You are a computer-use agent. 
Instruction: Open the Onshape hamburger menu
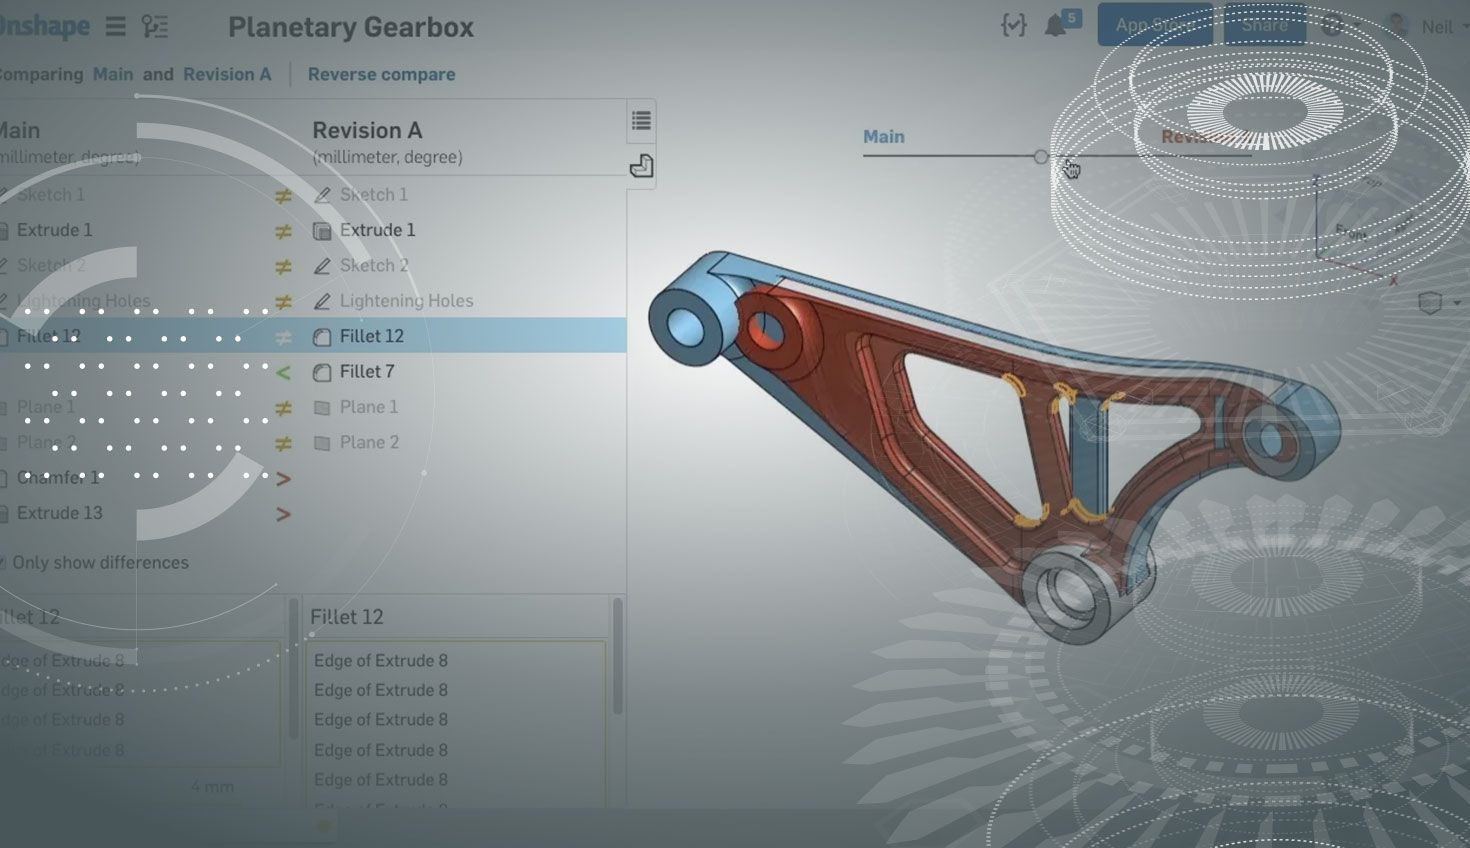[116, 27]
